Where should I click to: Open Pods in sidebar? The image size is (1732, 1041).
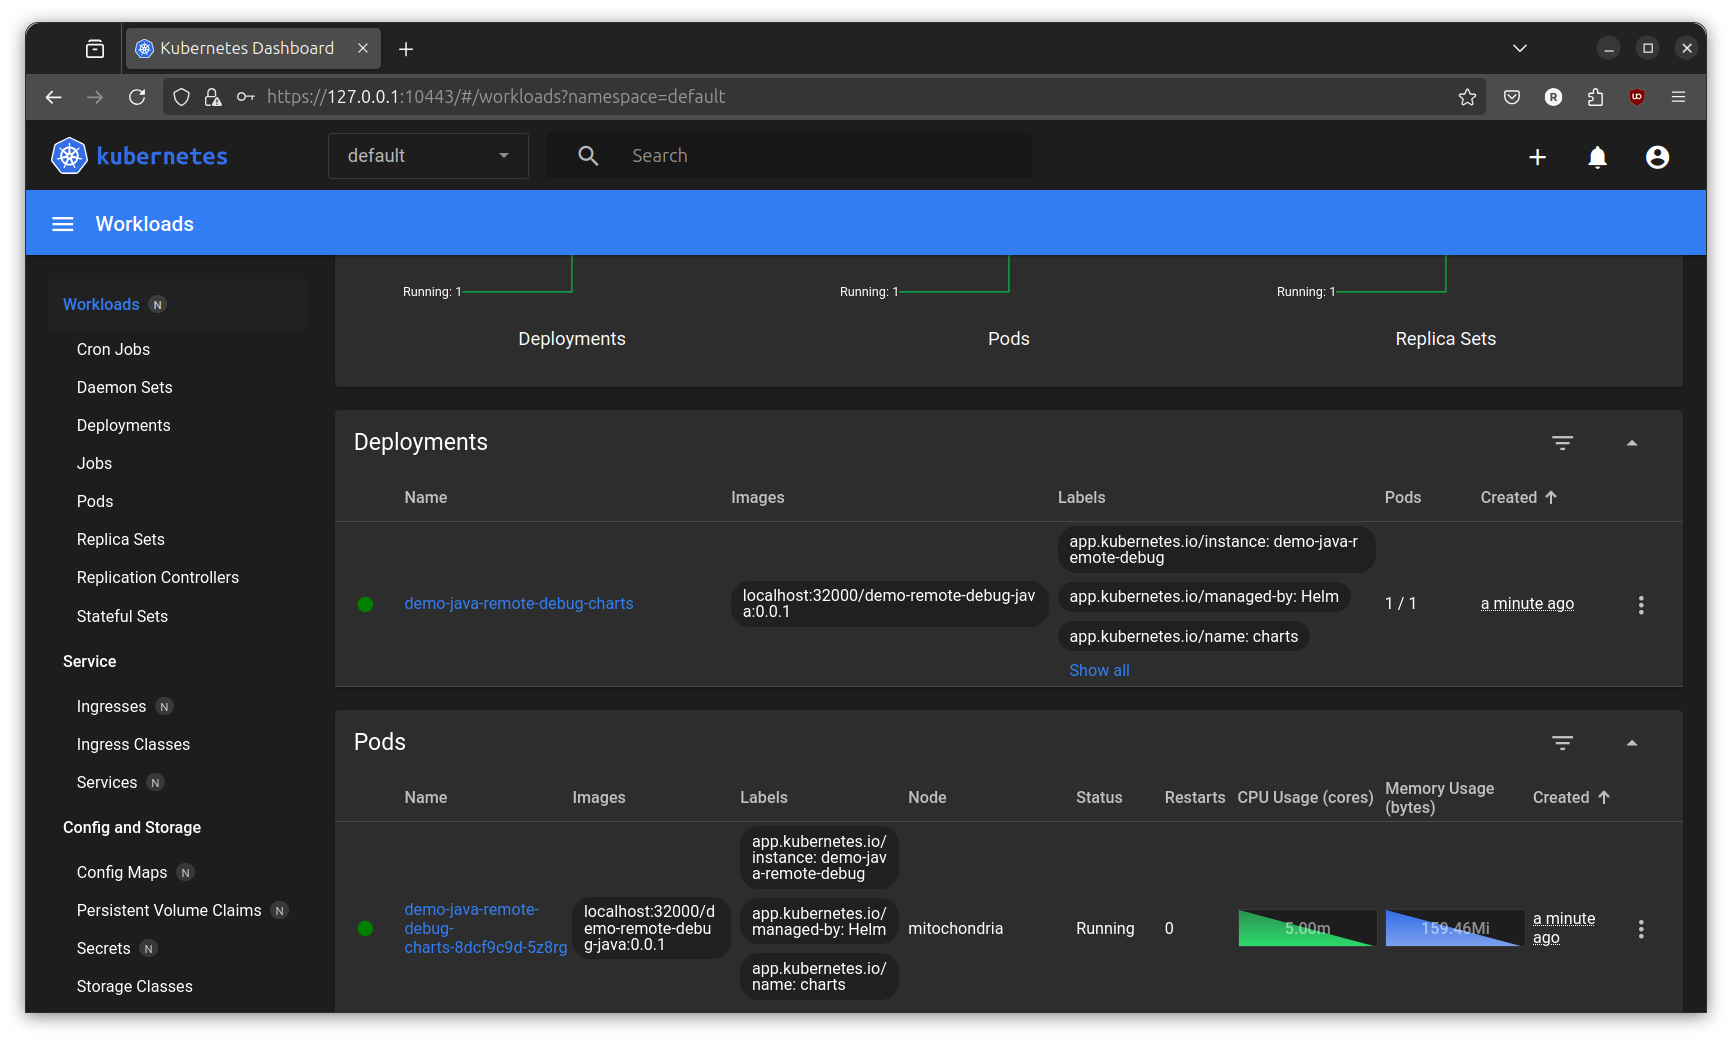(x=95, y=501)
